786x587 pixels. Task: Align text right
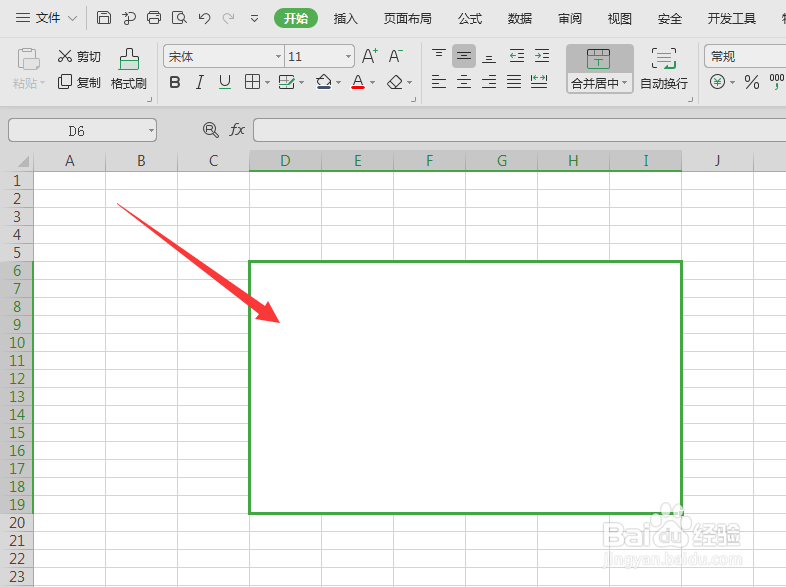pos(489,81)
